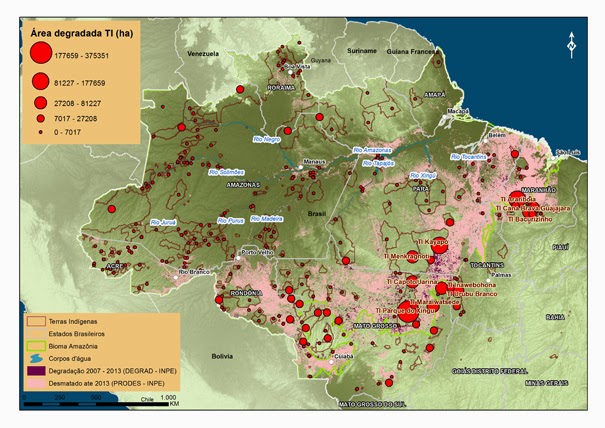The image size is (605, 428).
Task: Click the largest legend circle for 177659 - 375351
Action: (41, 52)
